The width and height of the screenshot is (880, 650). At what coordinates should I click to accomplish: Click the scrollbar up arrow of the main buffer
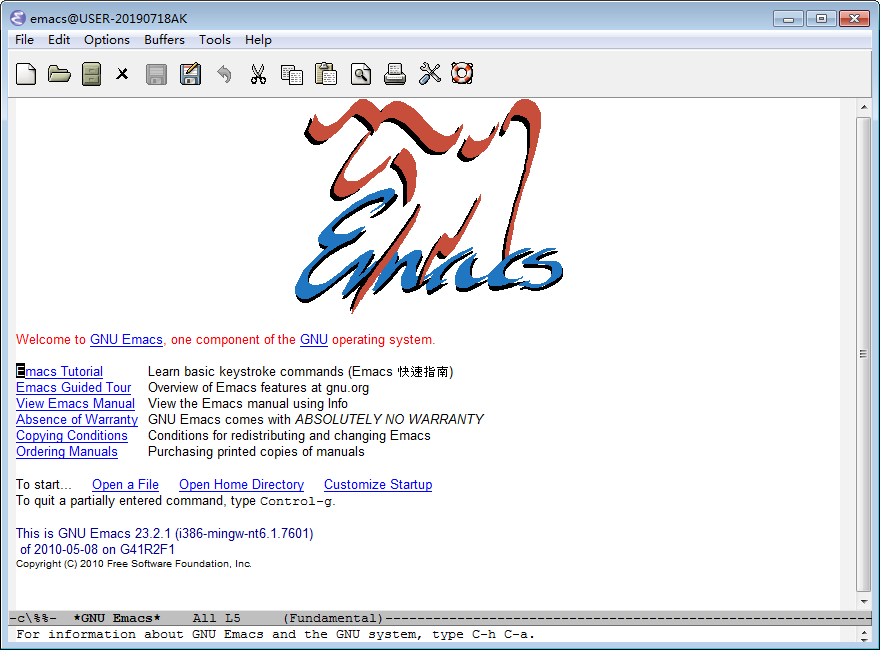864,107
